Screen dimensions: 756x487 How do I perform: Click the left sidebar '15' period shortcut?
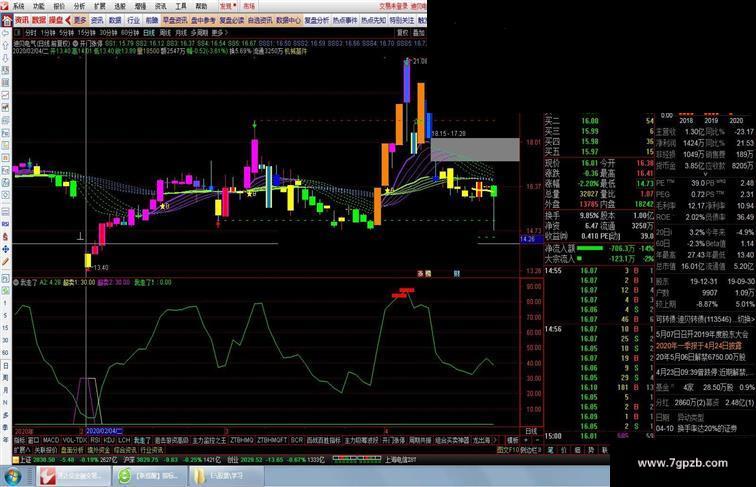5,328
